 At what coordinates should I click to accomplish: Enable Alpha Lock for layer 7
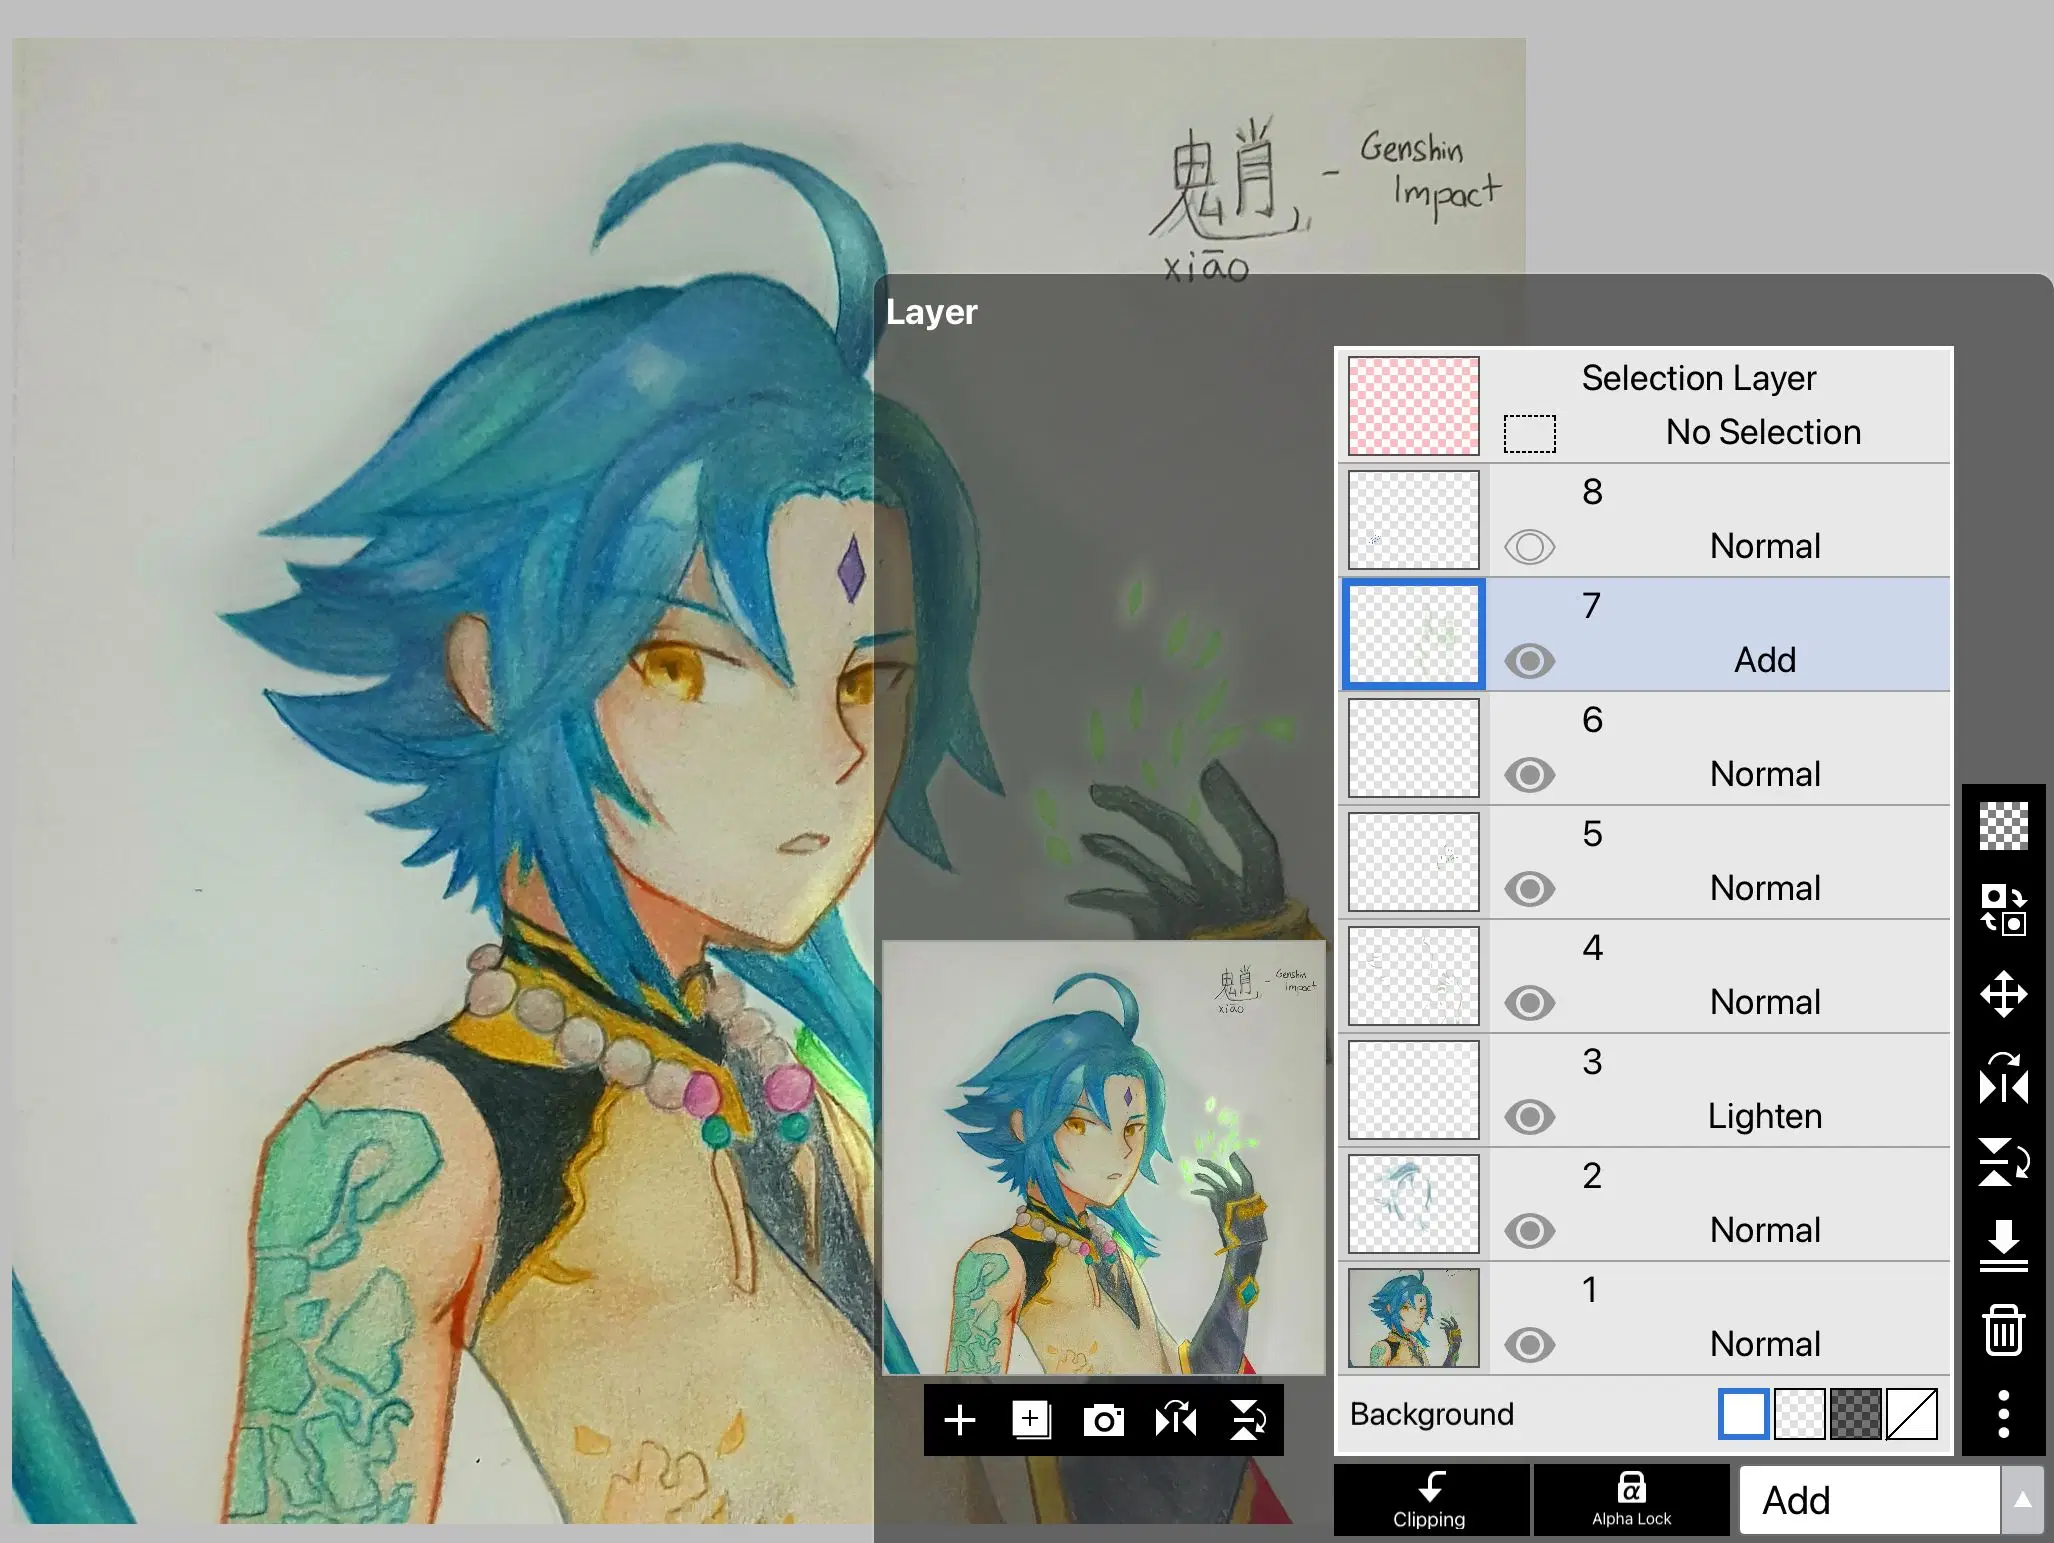[1630, 1500]
